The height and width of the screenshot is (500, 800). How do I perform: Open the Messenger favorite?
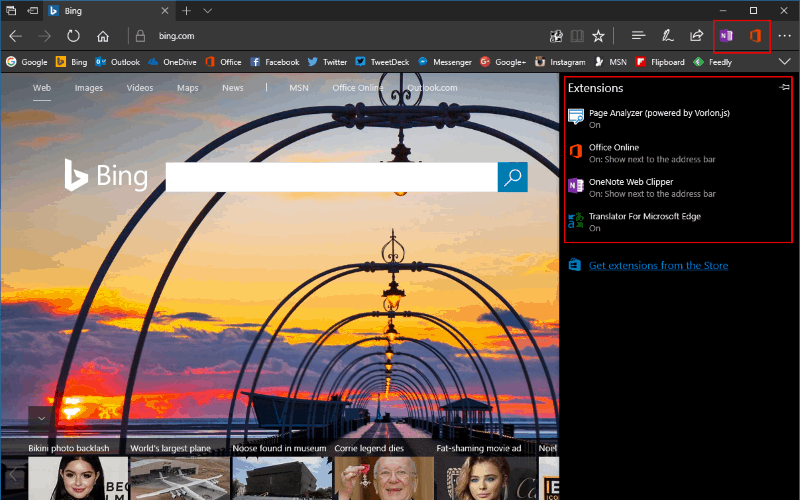pos(444,62)
